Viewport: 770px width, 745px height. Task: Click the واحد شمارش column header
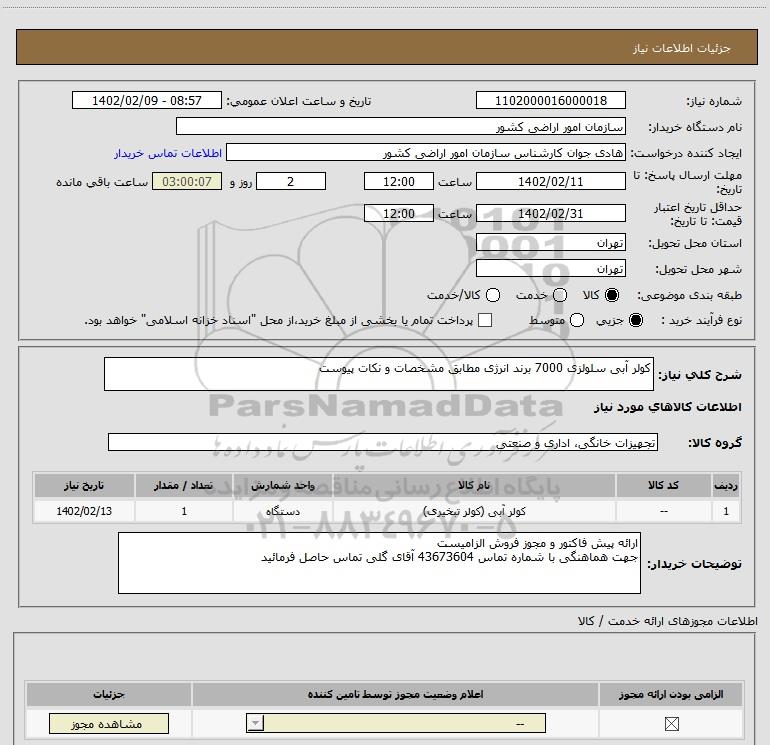point(283,485)
